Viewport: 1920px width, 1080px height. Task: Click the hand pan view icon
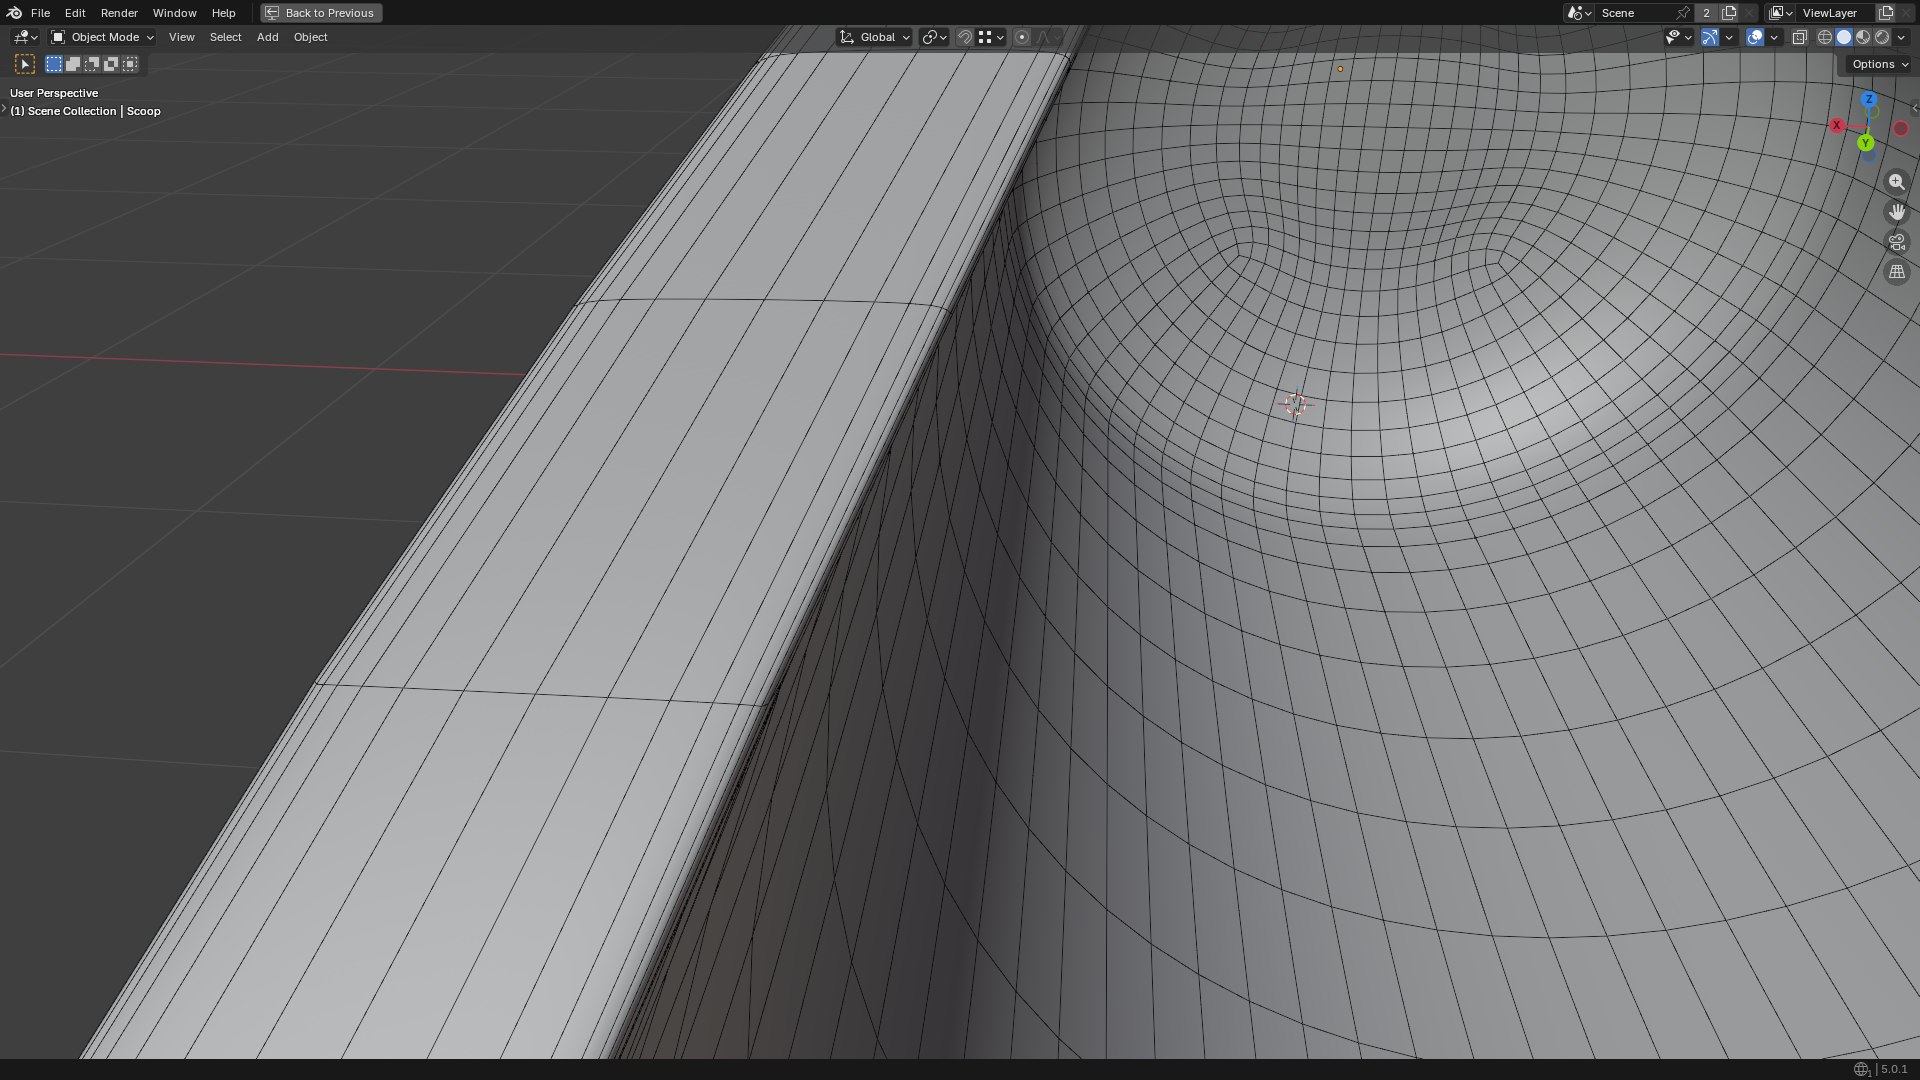click(x=1897, y=212)
